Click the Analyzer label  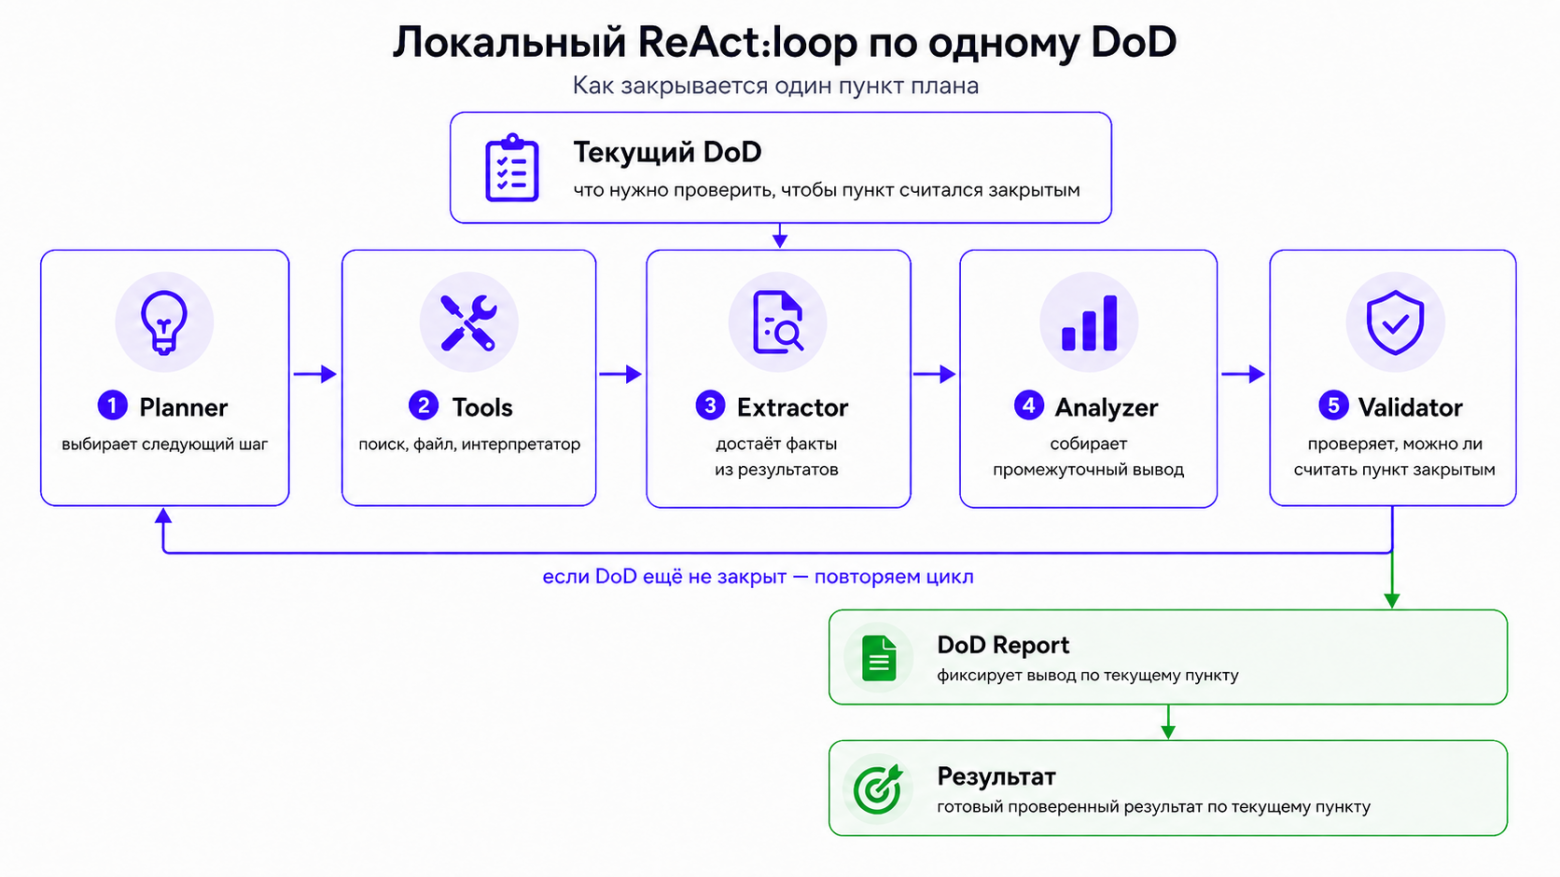(1106, 407)
